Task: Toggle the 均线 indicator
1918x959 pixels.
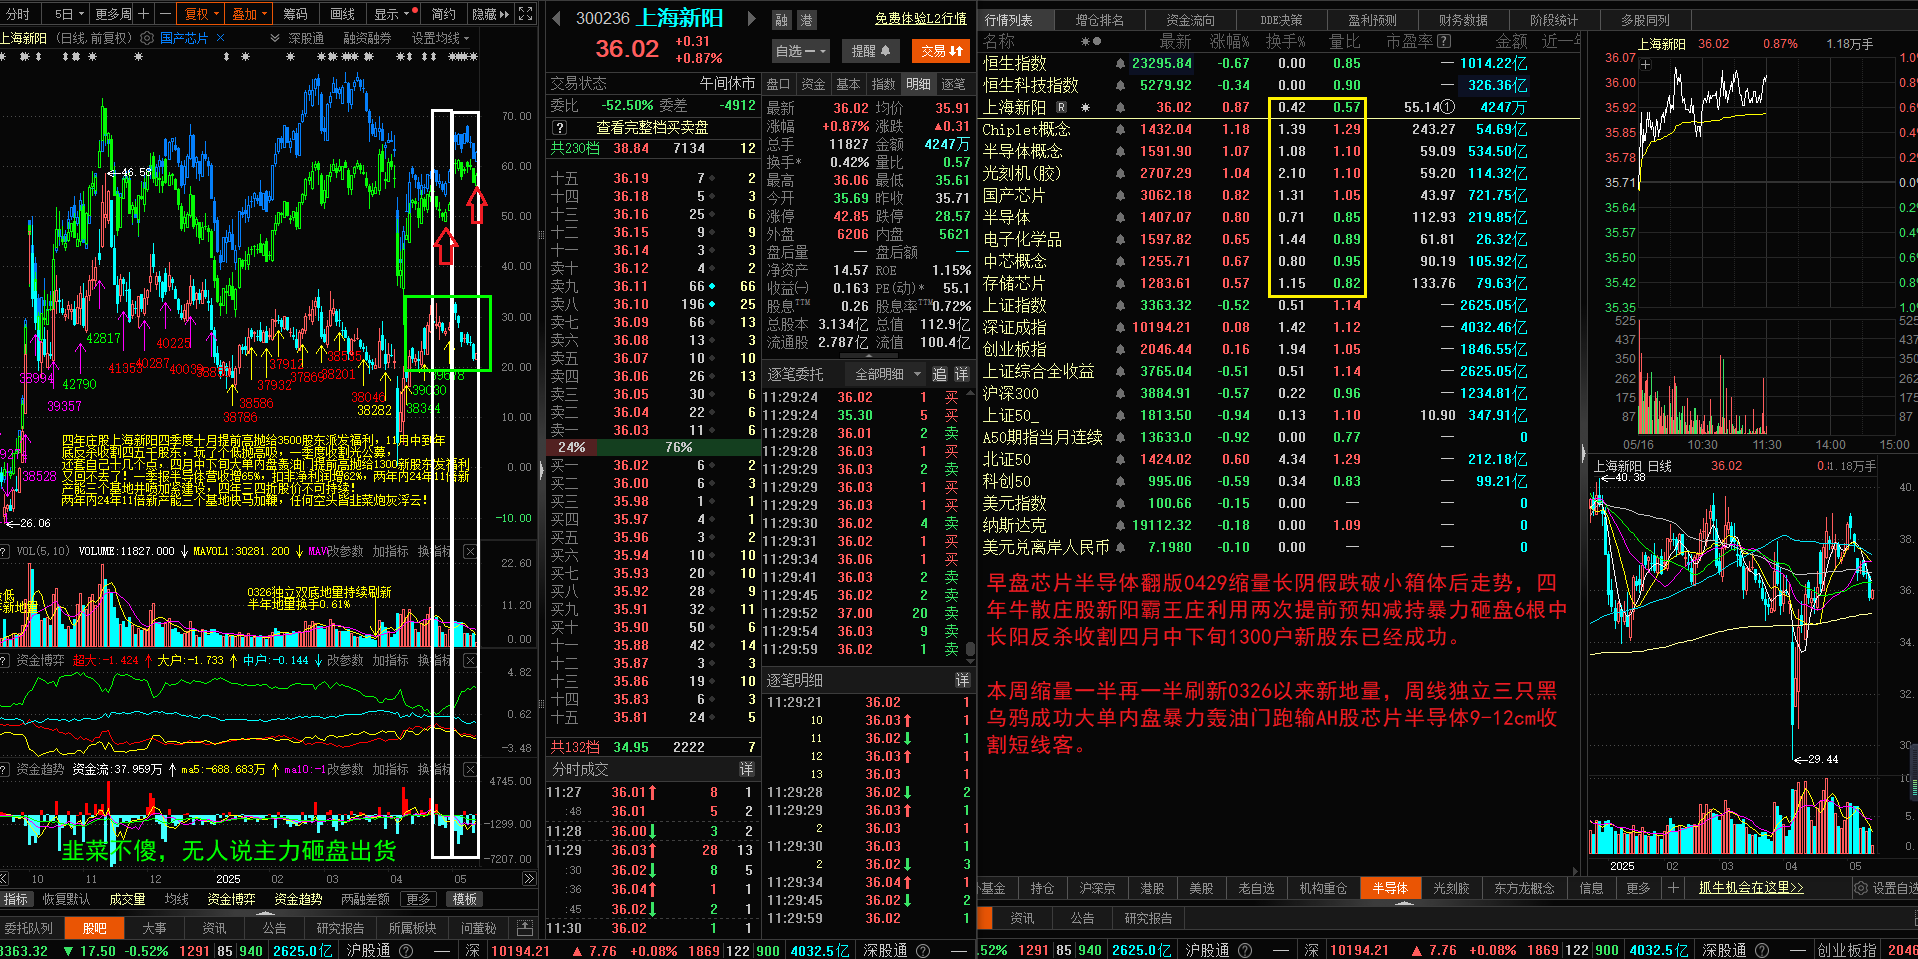Action: (x=177, y=899)
